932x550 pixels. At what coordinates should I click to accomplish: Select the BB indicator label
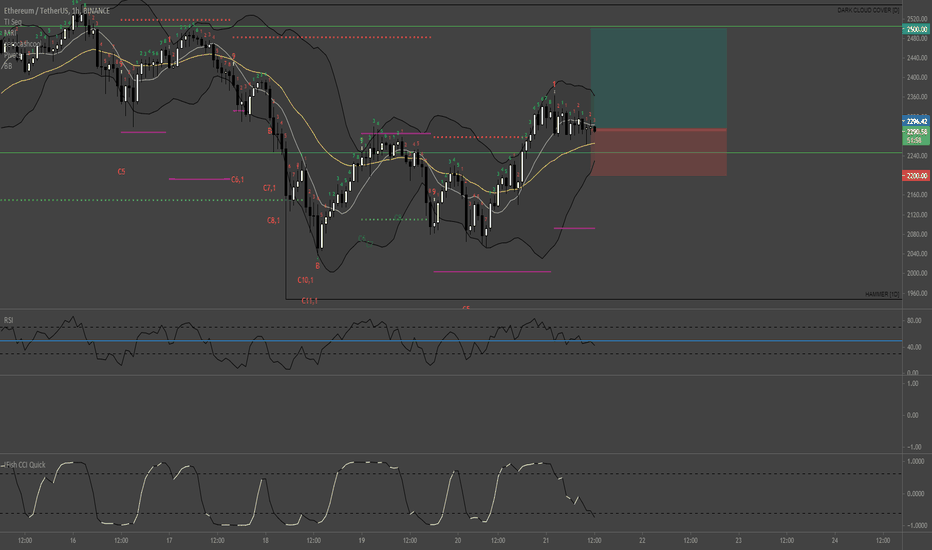pyautogui.click(x=8, y=66)
